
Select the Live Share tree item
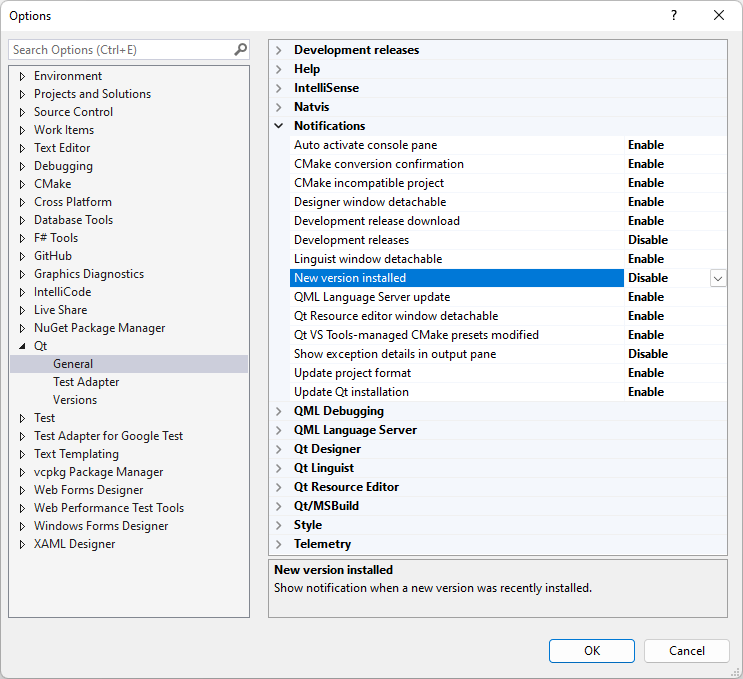point(61,310)
